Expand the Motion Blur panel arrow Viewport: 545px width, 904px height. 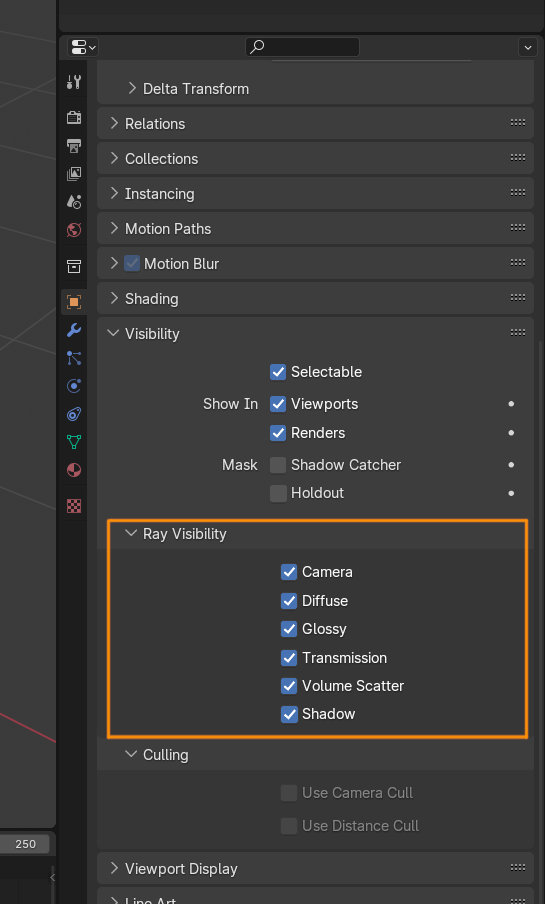pos(114,263)
